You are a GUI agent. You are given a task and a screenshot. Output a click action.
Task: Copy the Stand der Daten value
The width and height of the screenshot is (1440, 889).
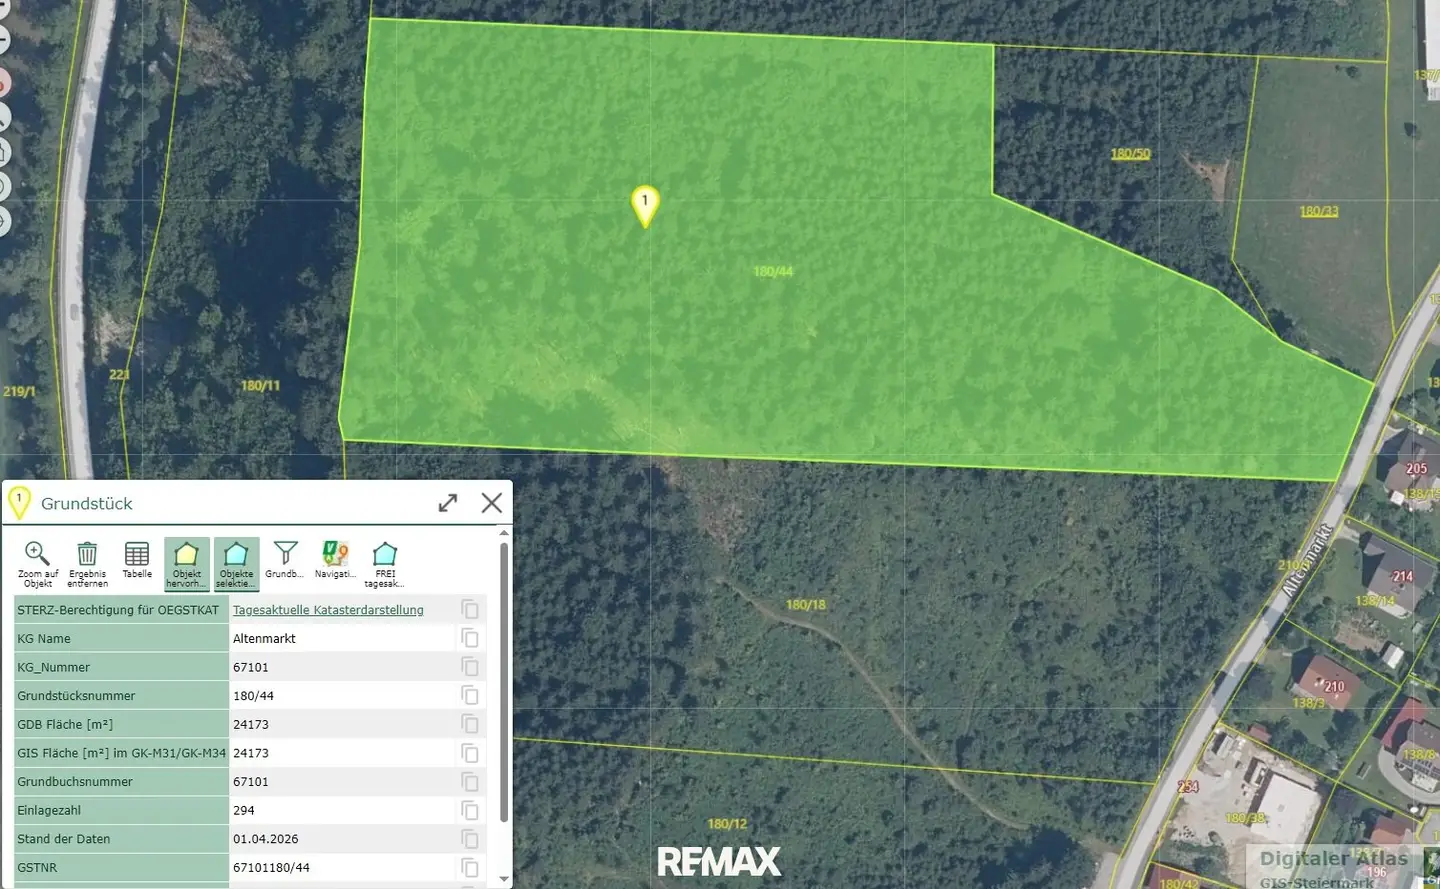point(470,839)
